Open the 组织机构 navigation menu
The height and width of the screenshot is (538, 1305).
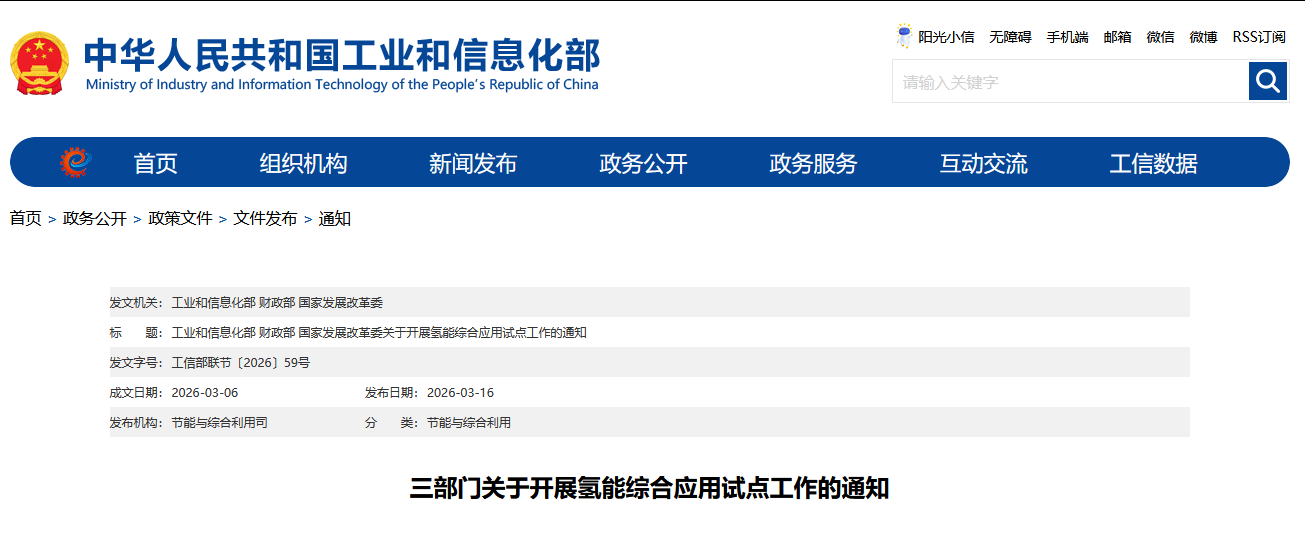pos(303,164)
